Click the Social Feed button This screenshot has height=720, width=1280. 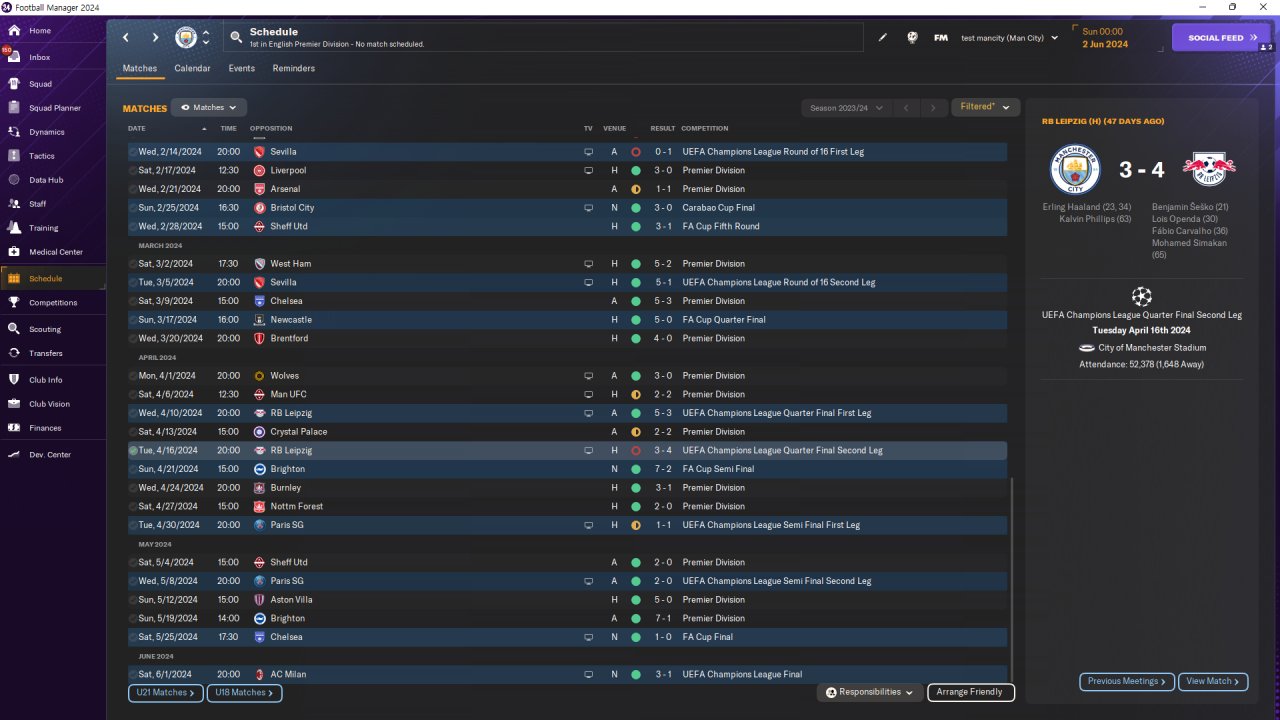click(1221, 38)
